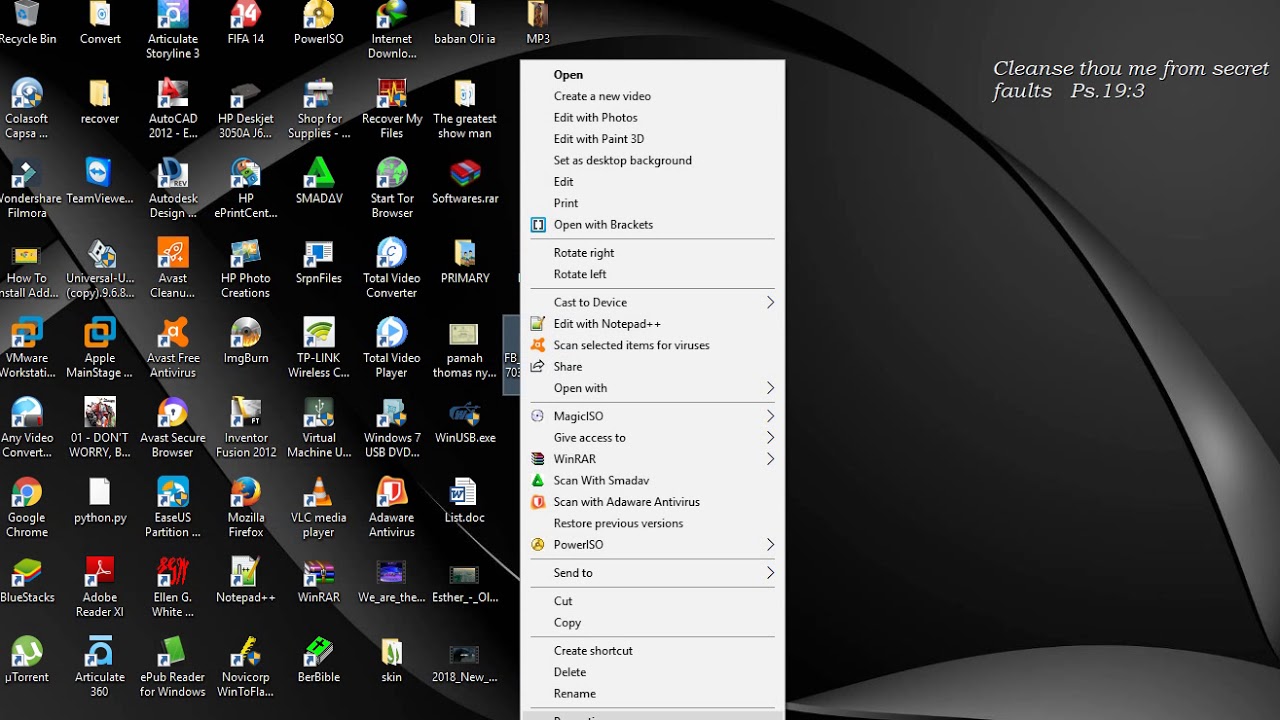Viewport: 1280px width, 720px height.
Task: Choose Set as desktop background
Action: click(622, 160)
